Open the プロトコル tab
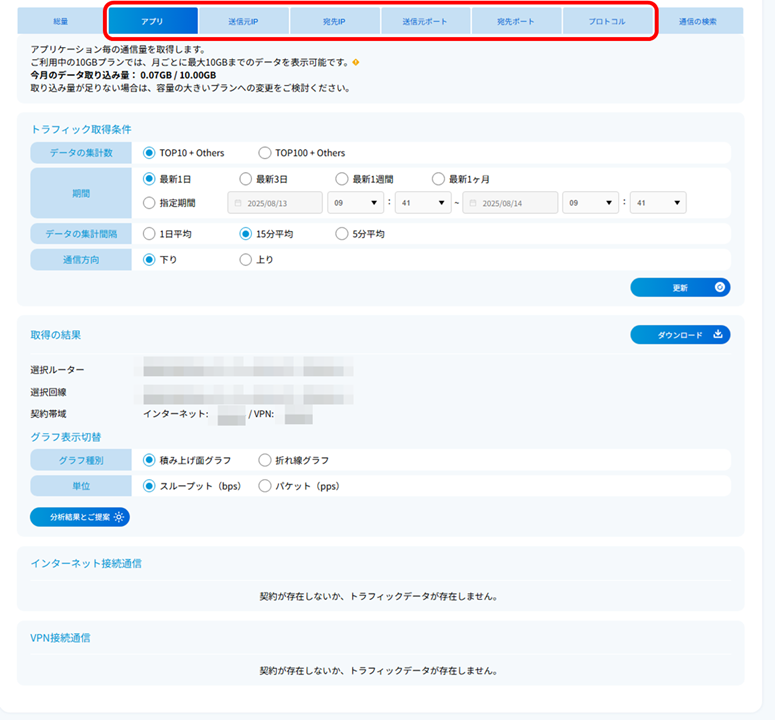The width and height of the screenshot is (775, 720). (x=607, y=21)
